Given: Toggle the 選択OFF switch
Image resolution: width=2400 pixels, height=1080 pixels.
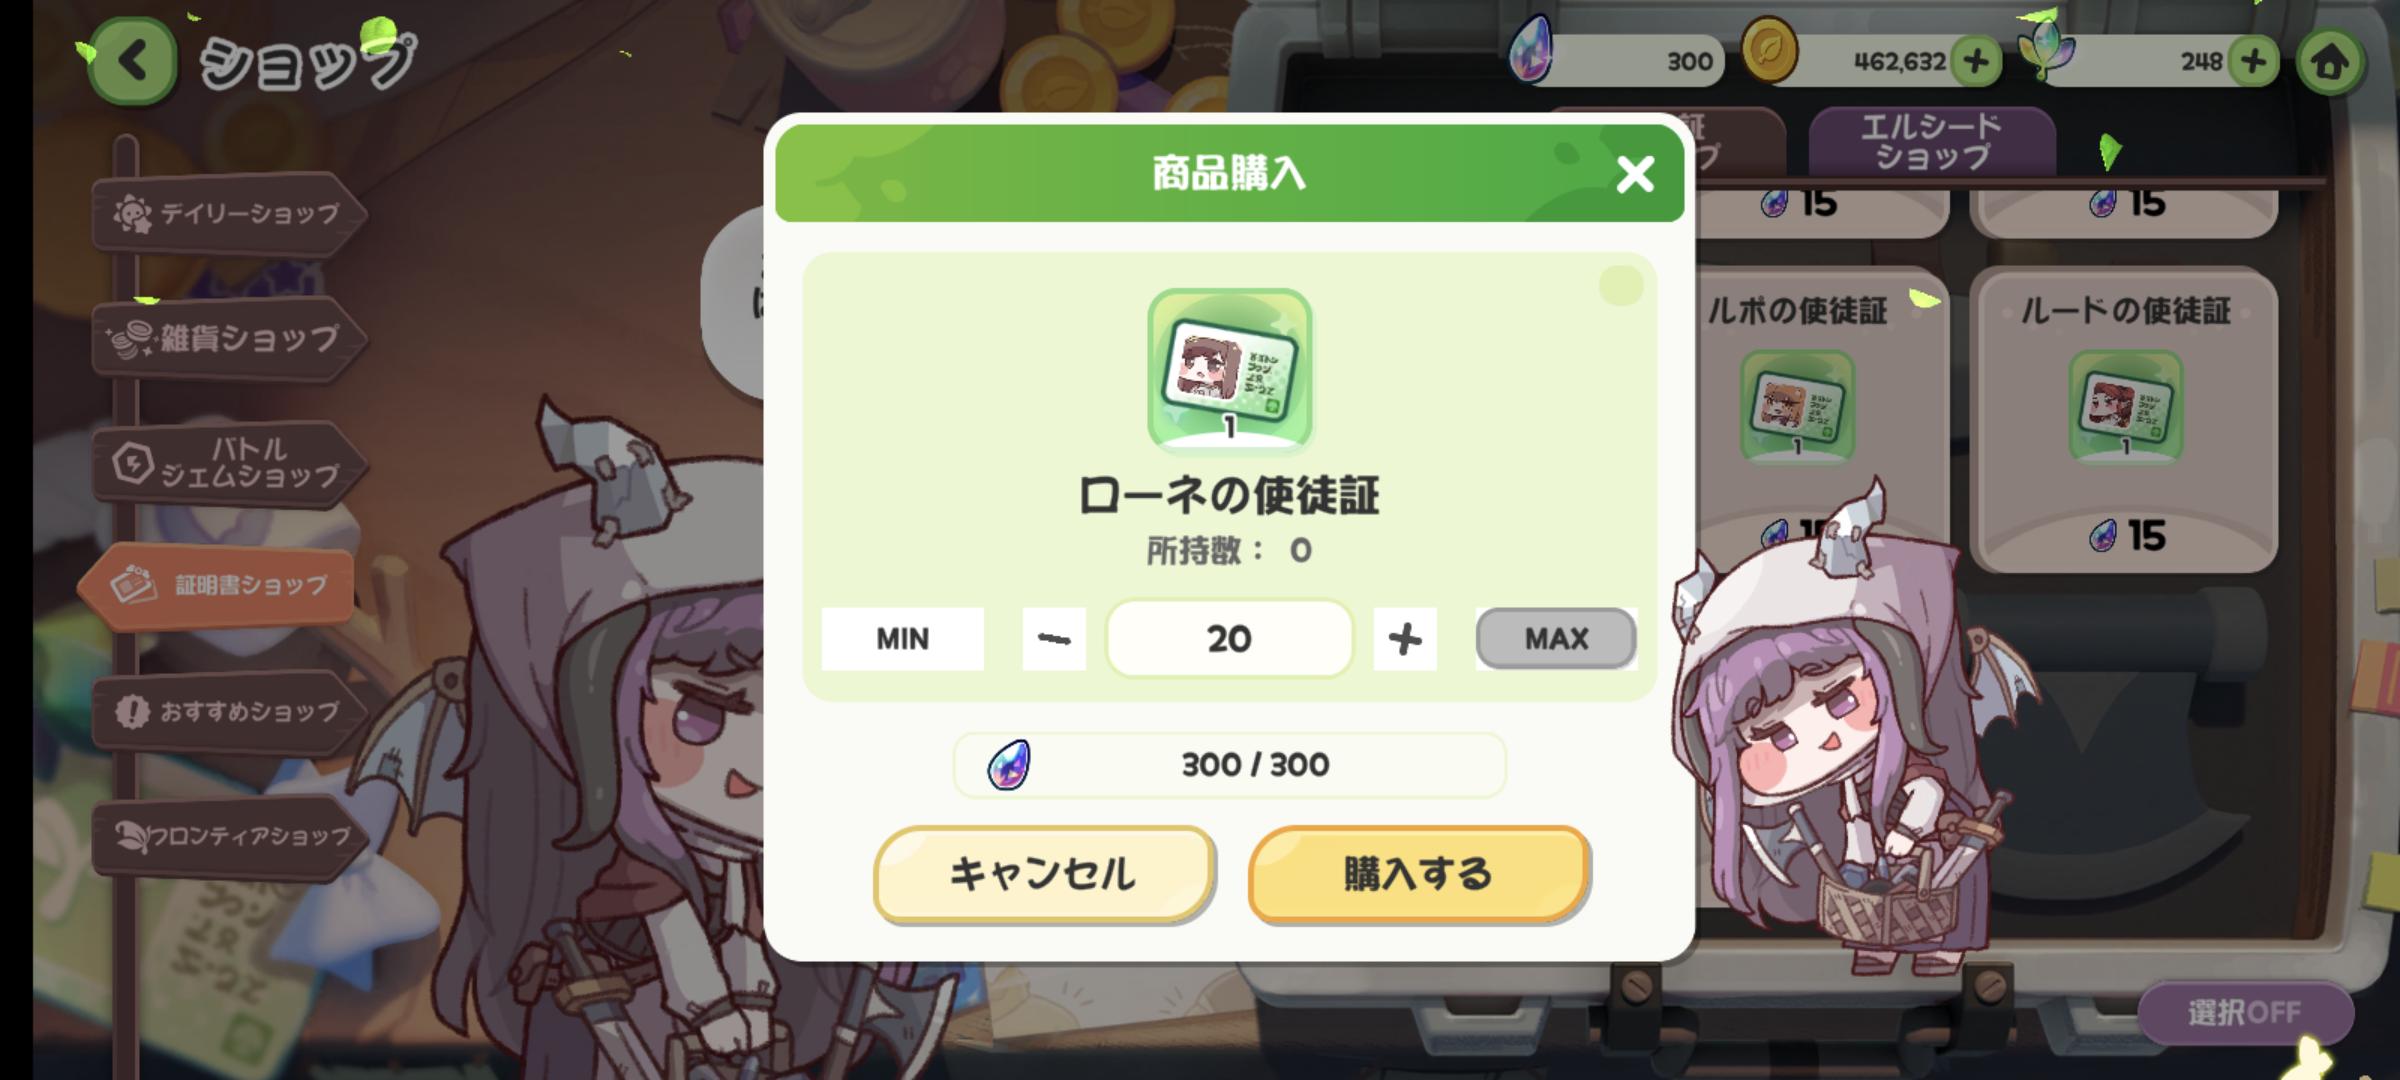Looking at the screenshot, I should coord(2244,1013).
